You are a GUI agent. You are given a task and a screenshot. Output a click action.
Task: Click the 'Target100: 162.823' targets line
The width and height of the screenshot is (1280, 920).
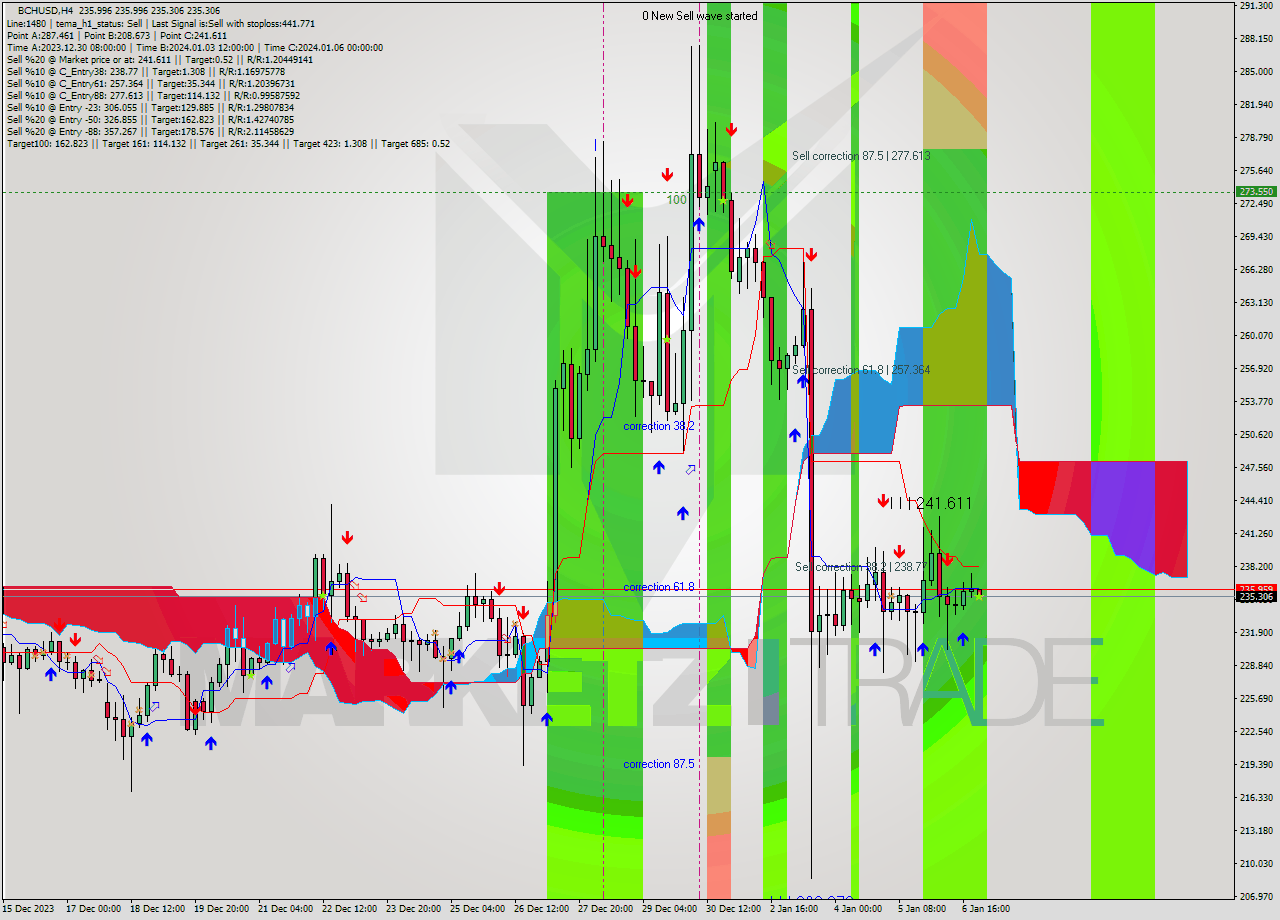228,143
